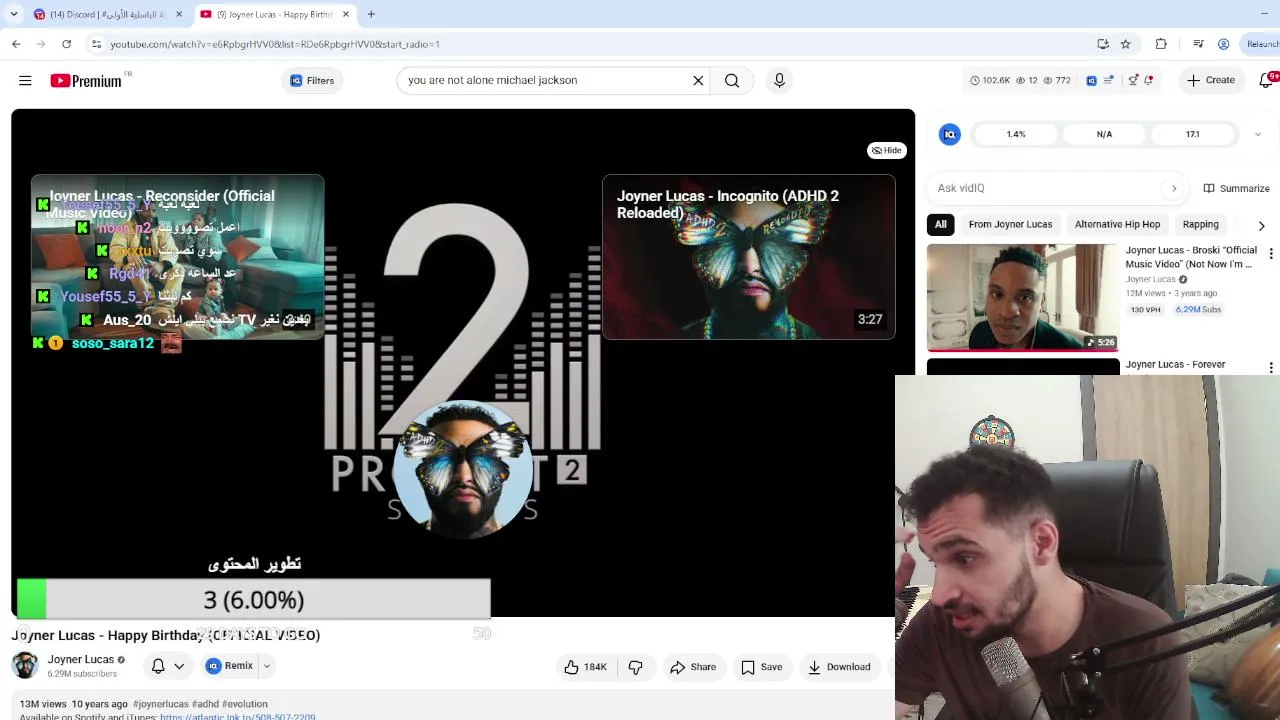The height and width of the screenshot is (720, 1280).
Task: Open the YouTube guide hamburger menu
Action: pyautogui.click(x=25, y=80)
